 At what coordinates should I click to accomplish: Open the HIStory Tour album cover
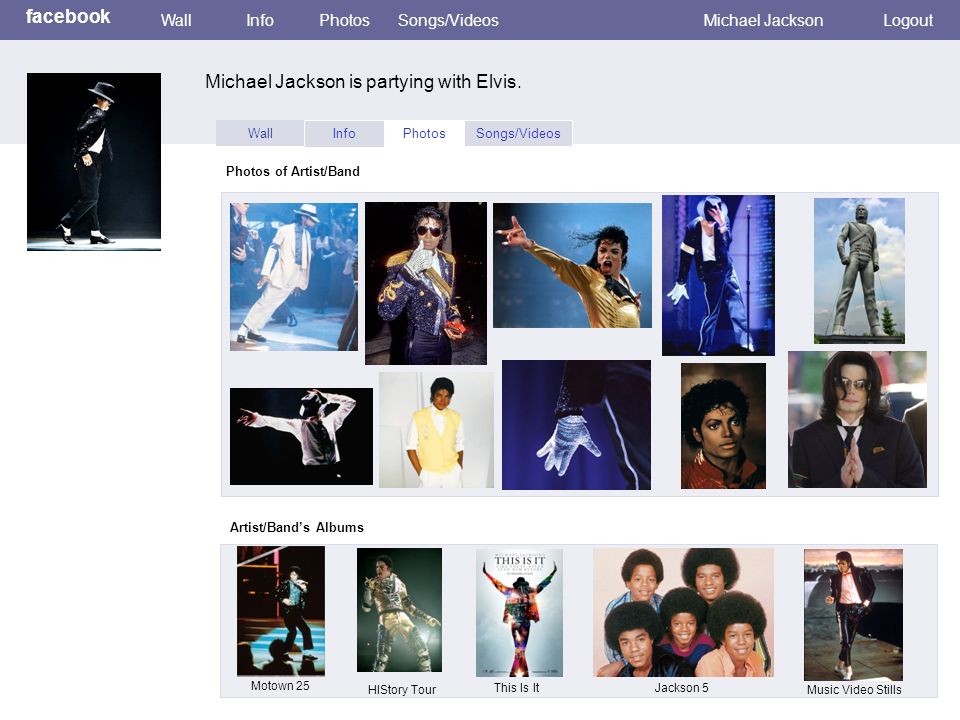point(399,610)
